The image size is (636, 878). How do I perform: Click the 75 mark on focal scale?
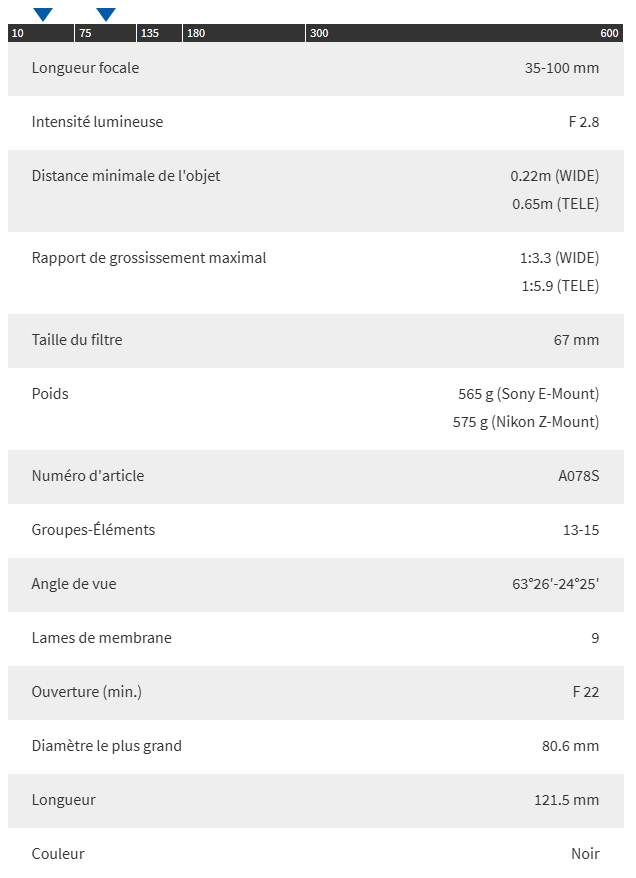pos(86,33)
